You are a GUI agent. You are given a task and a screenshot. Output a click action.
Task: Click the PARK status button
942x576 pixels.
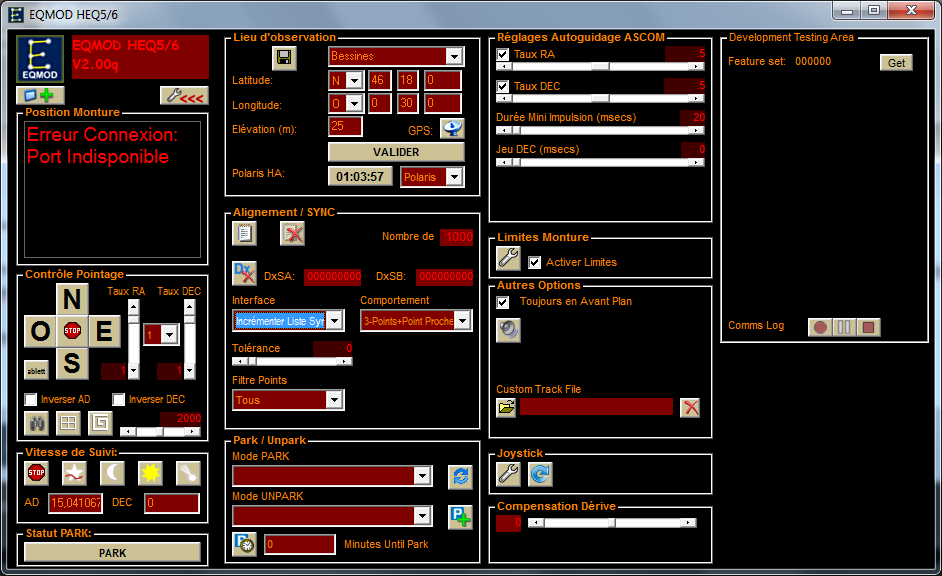tap(112, 553)
